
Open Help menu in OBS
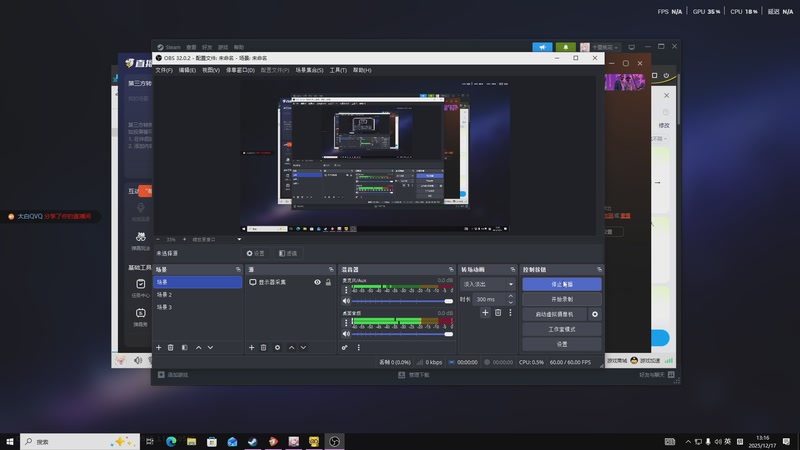point(362,70)
